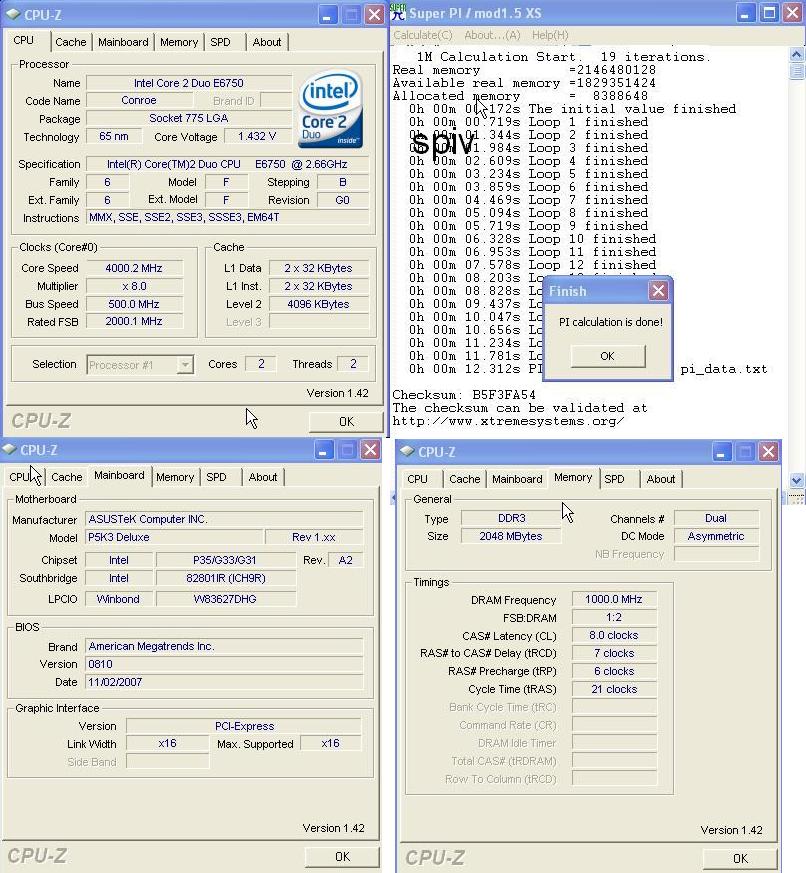Select Cache tab in Memory CPU-Z window
This screenshot has width=806, height=873.
tap(464, 479)
